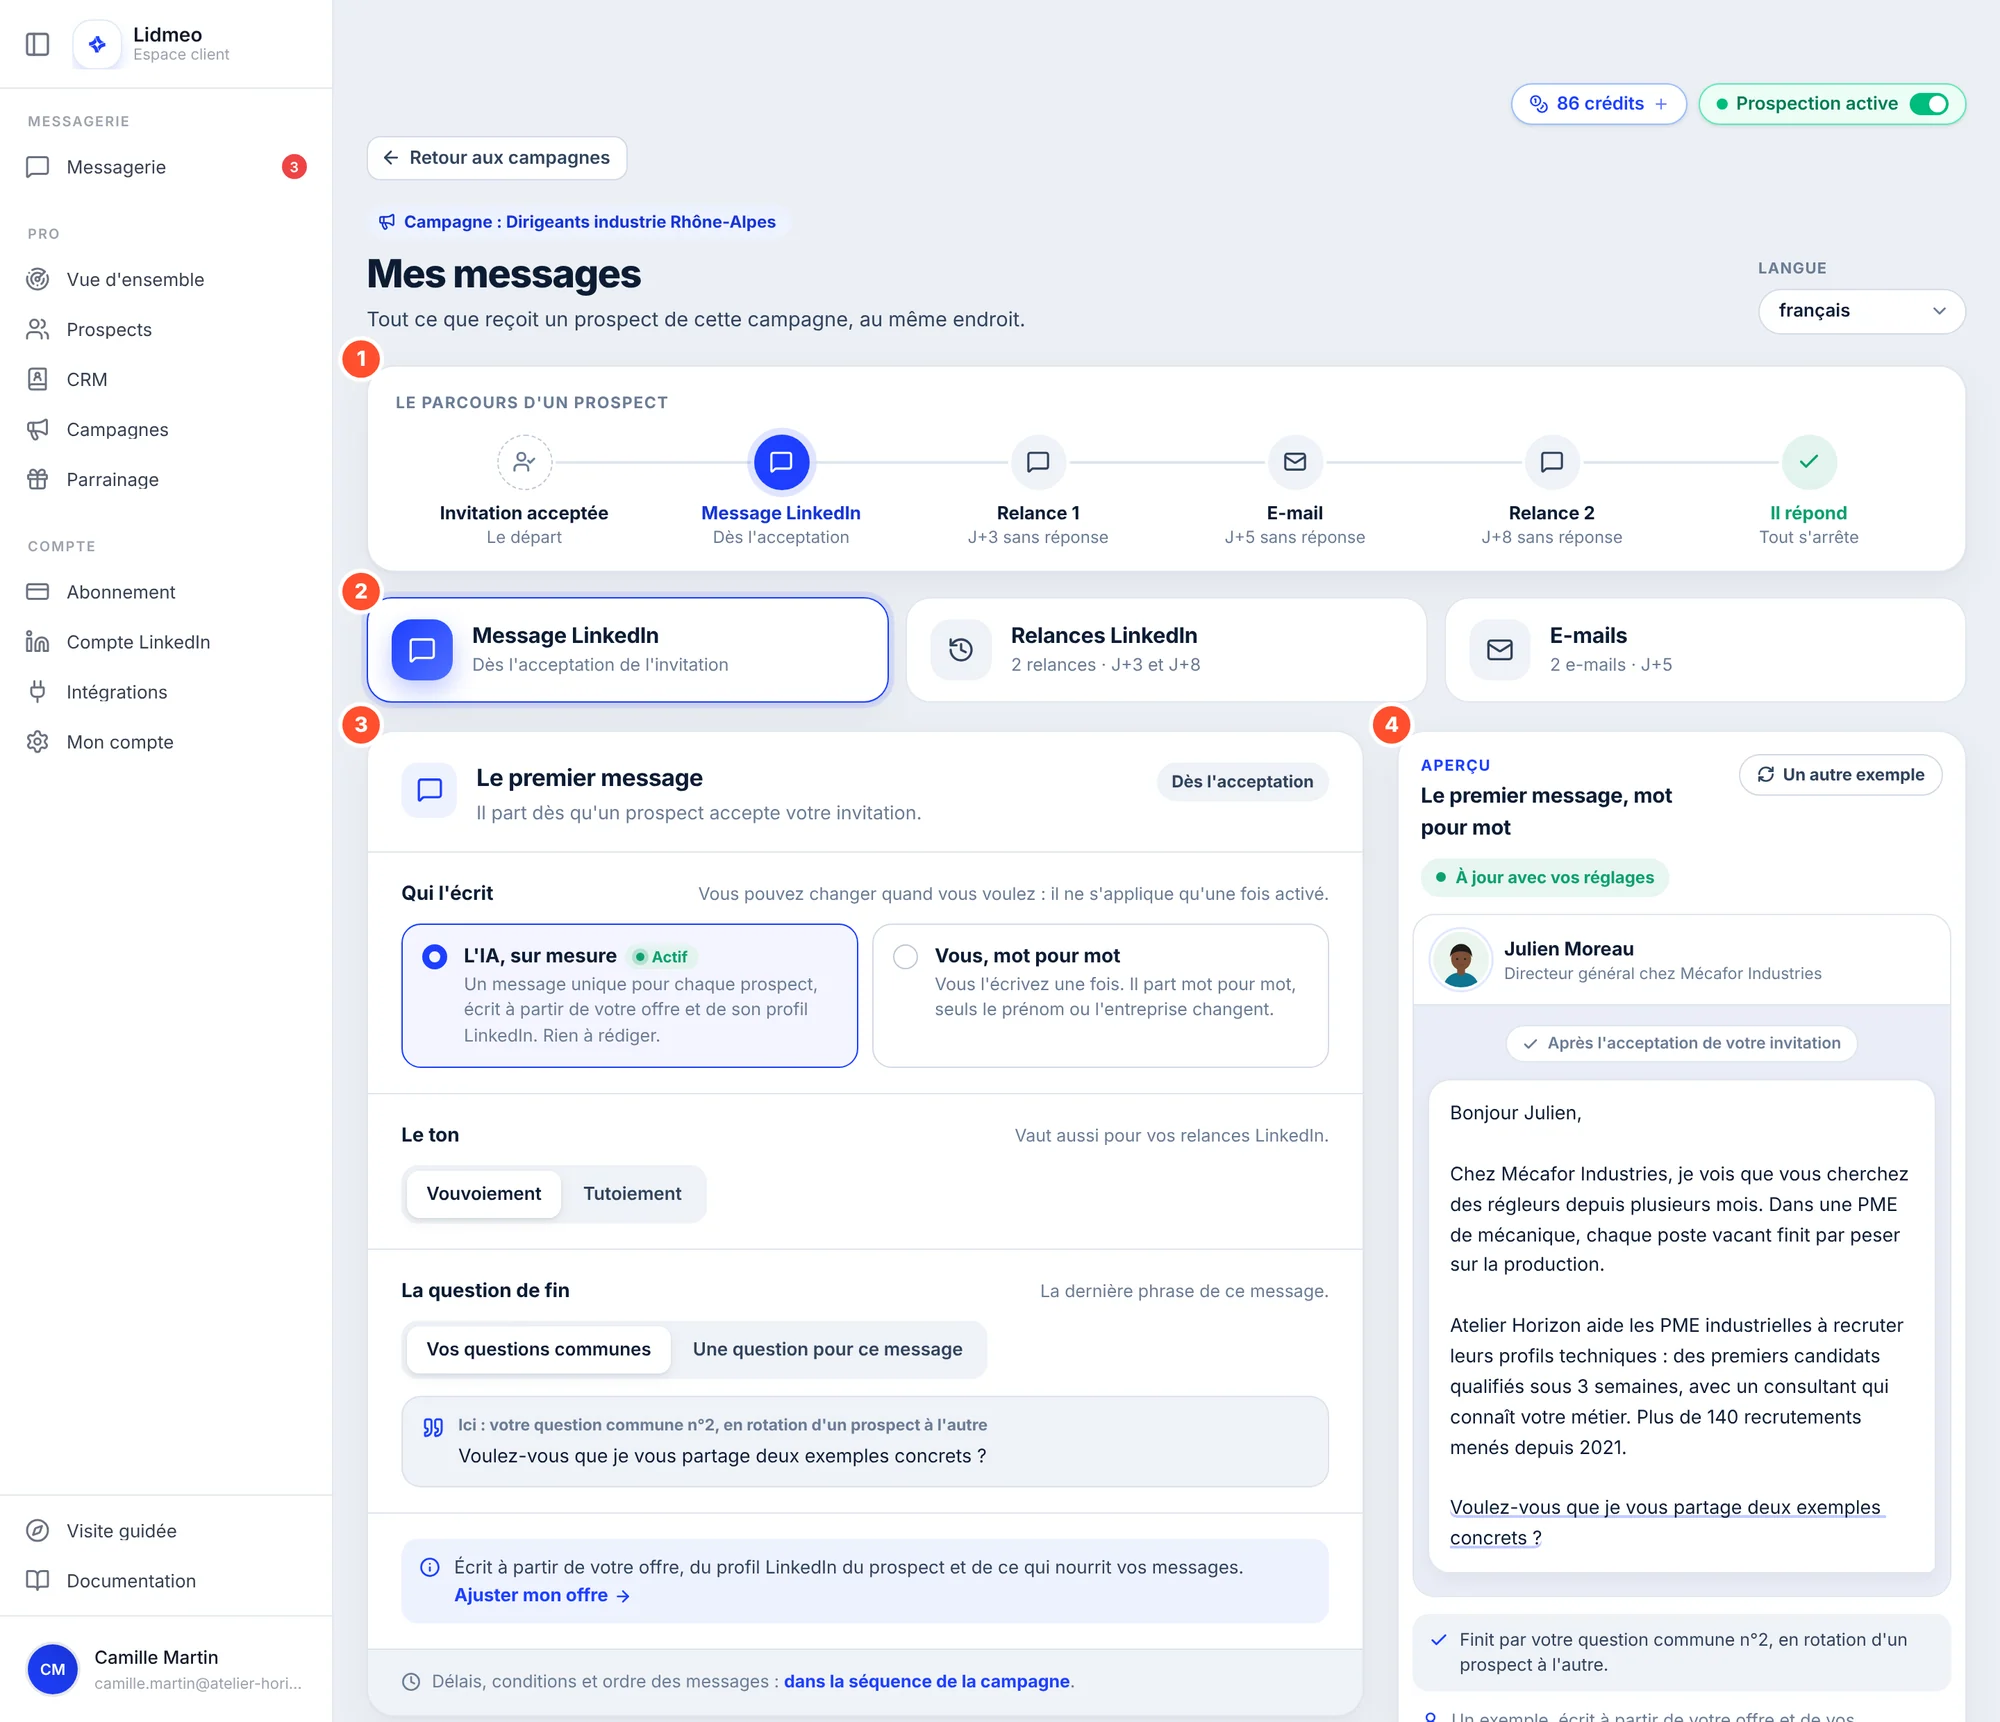Click the Relance 1 step icon
Image resolution: width=2000 pixels, height=1722 pixels.
[1038, 462]
